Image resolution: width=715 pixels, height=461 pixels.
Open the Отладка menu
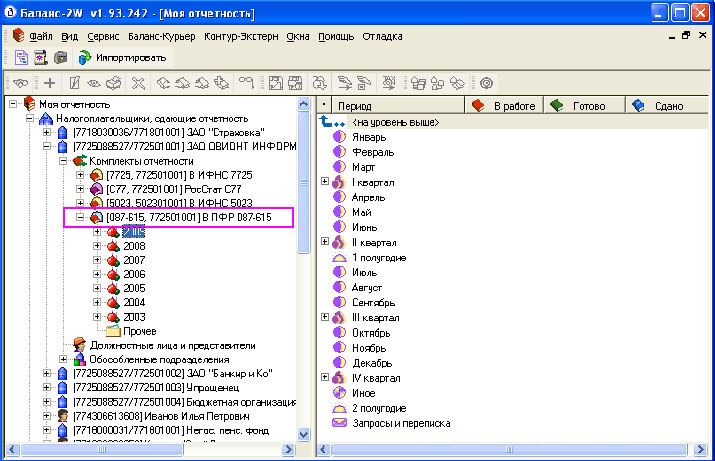(x=382, y=36)
